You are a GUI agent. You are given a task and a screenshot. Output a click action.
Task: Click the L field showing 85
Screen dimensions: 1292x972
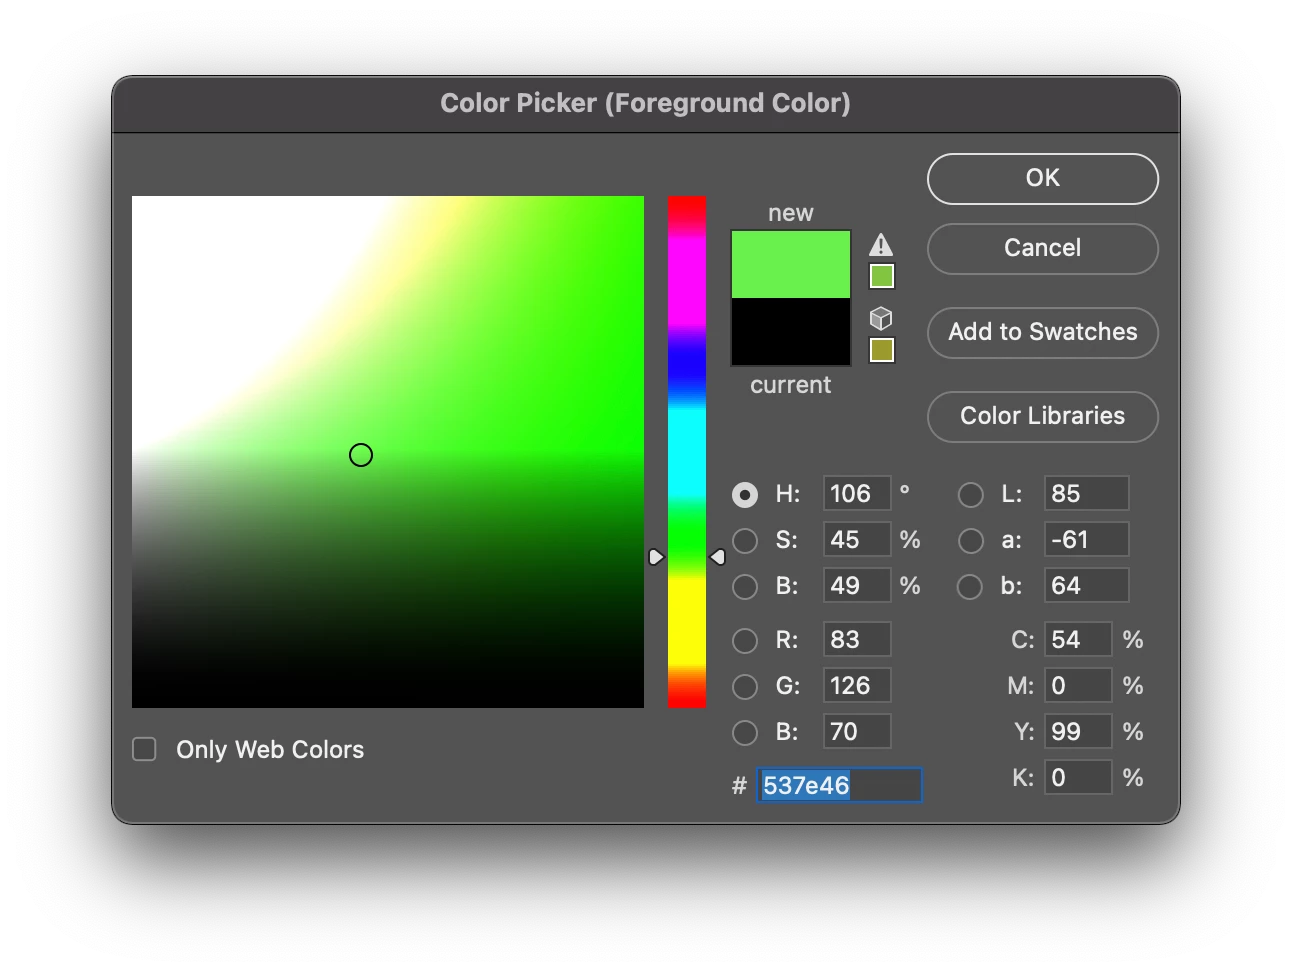pyautogui.click(x=1087, y=494)
